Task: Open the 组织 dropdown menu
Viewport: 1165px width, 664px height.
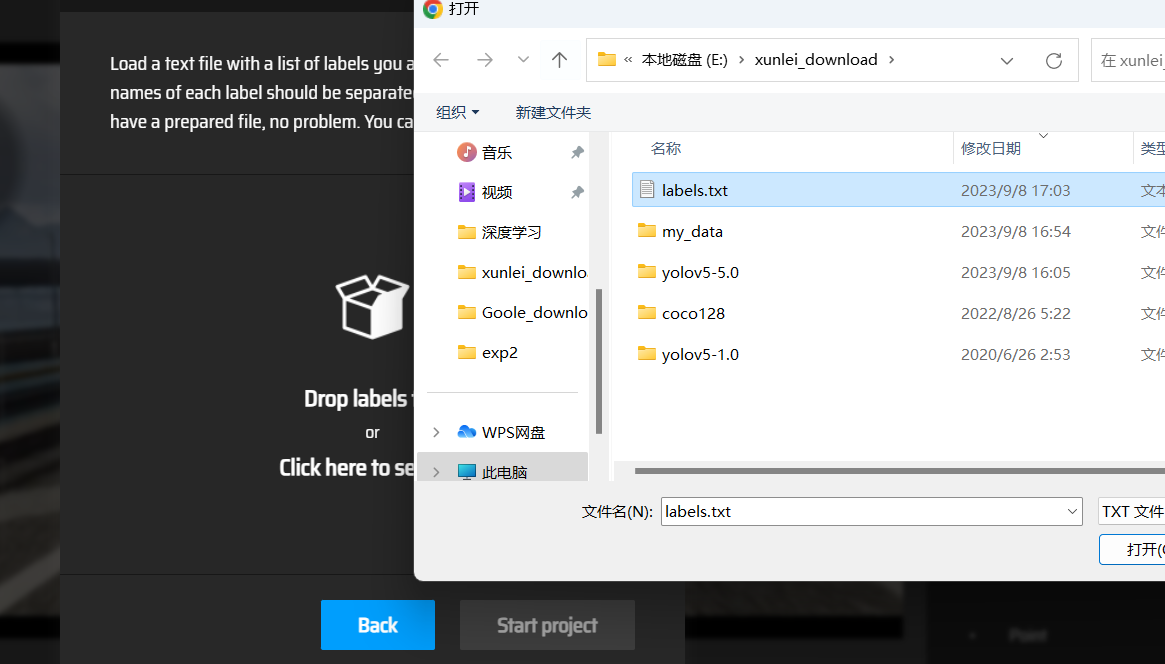Action: pos(457,112)
